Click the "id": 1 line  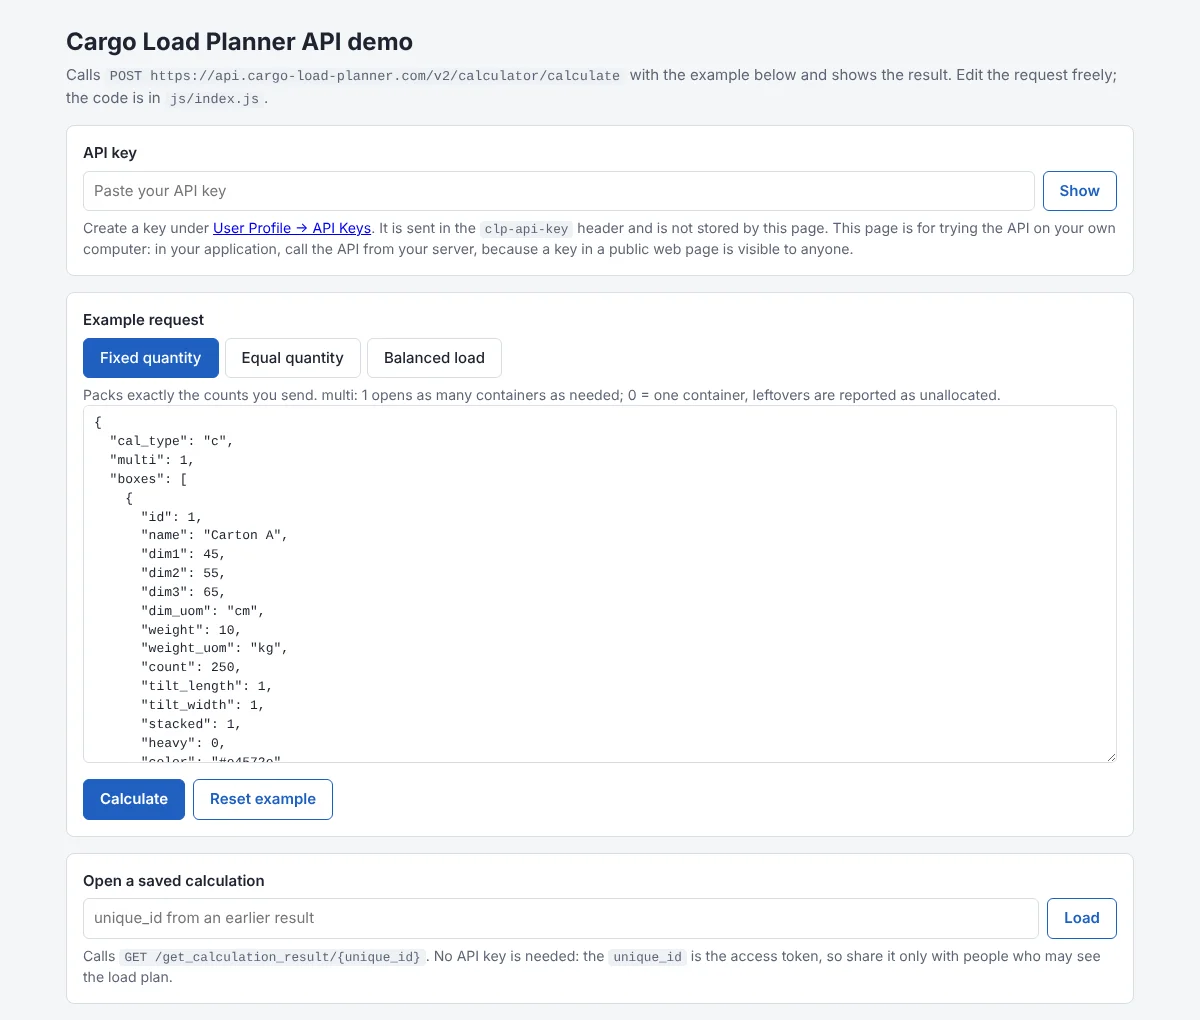point(171,517)
